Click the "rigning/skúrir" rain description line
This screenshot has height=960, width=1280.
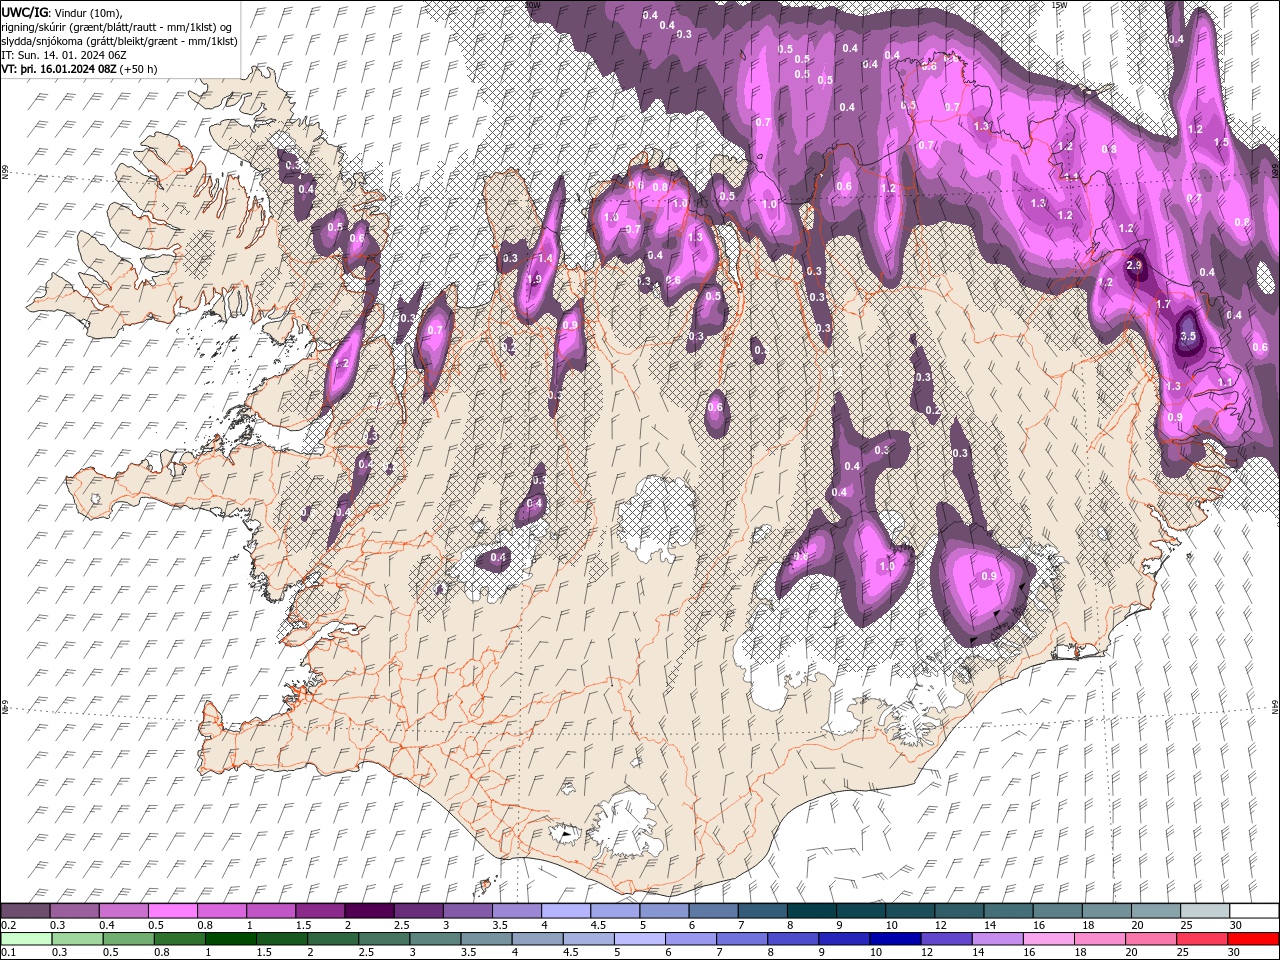(x=117, y=27)
